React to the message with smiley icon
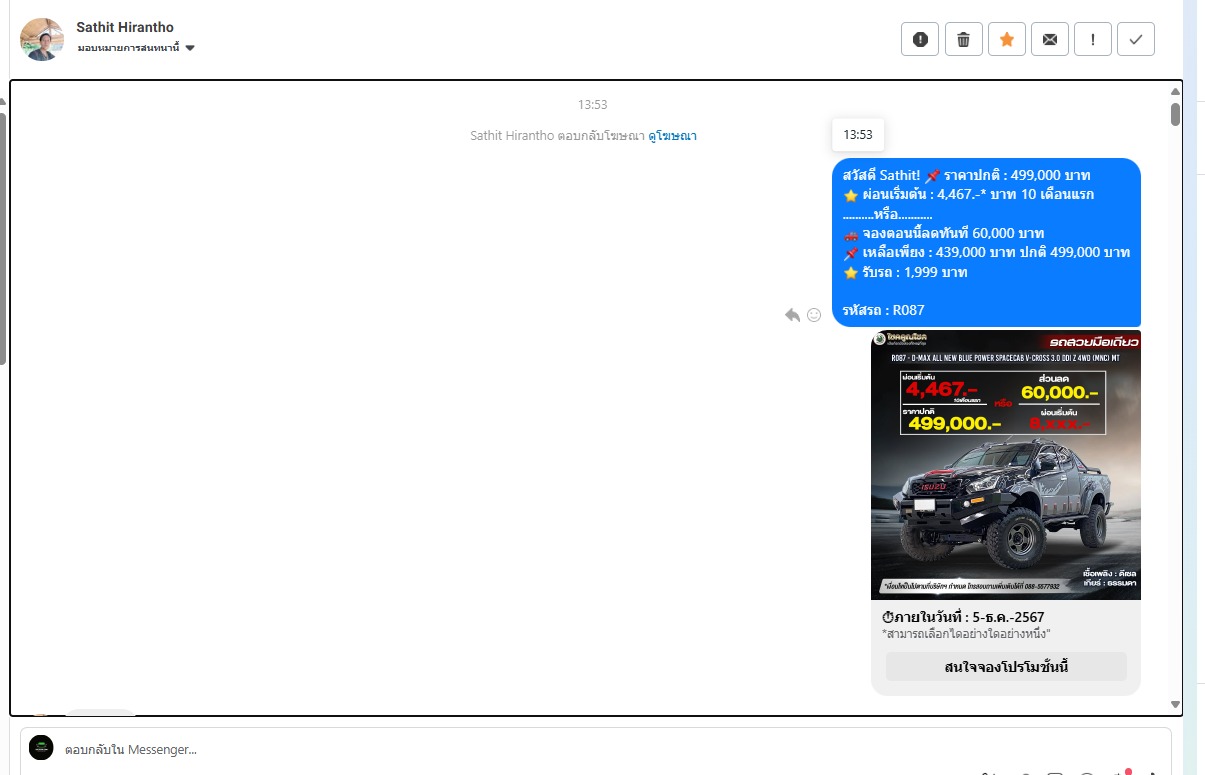 click(x=814, y=315)
